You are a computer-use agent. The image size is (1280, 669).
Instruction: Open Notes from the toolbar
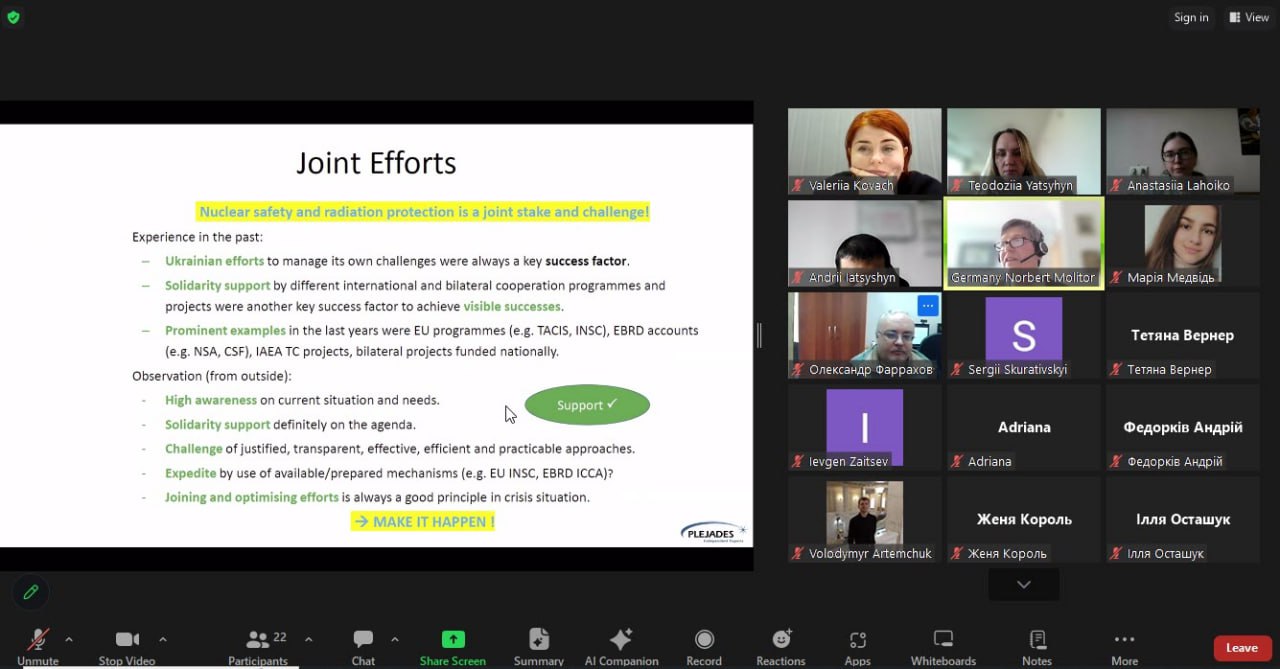[x=1037, y=640]
